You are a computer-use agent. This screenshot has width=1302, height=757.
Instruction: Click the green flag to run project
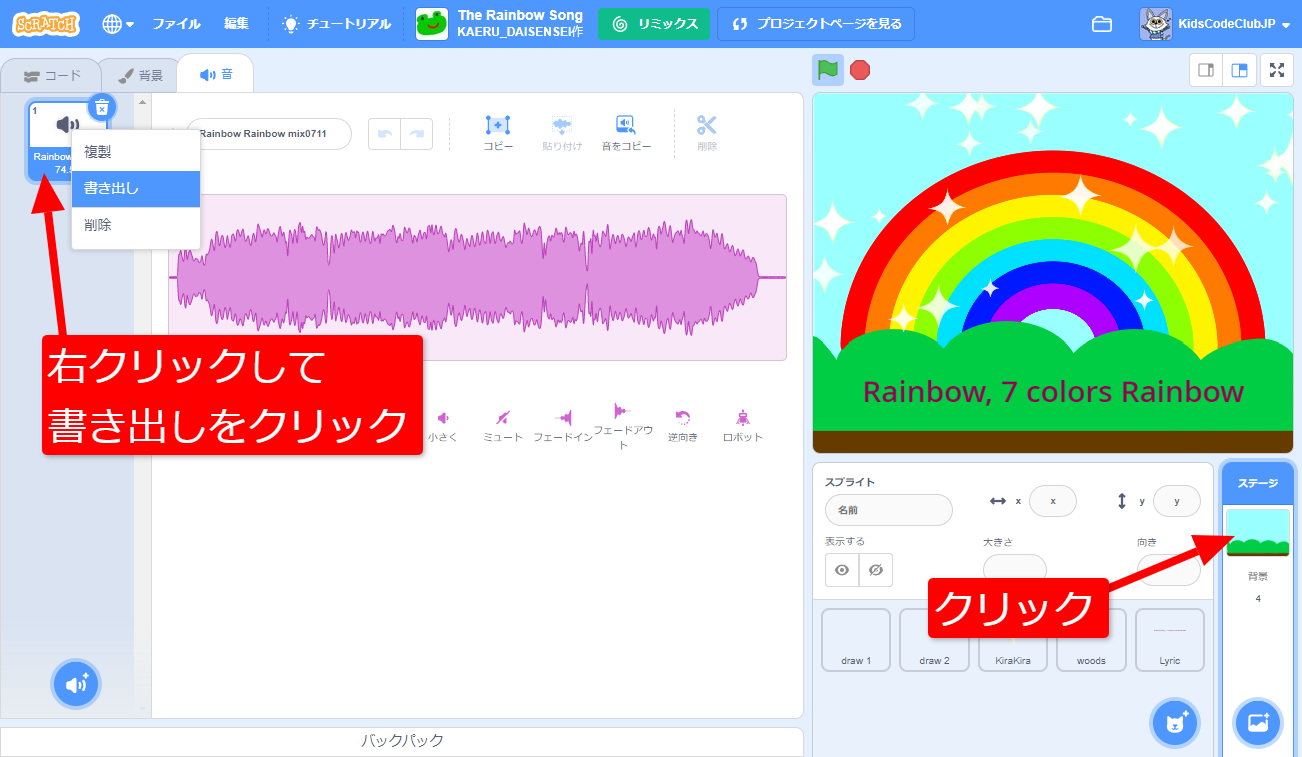point(827,69)
